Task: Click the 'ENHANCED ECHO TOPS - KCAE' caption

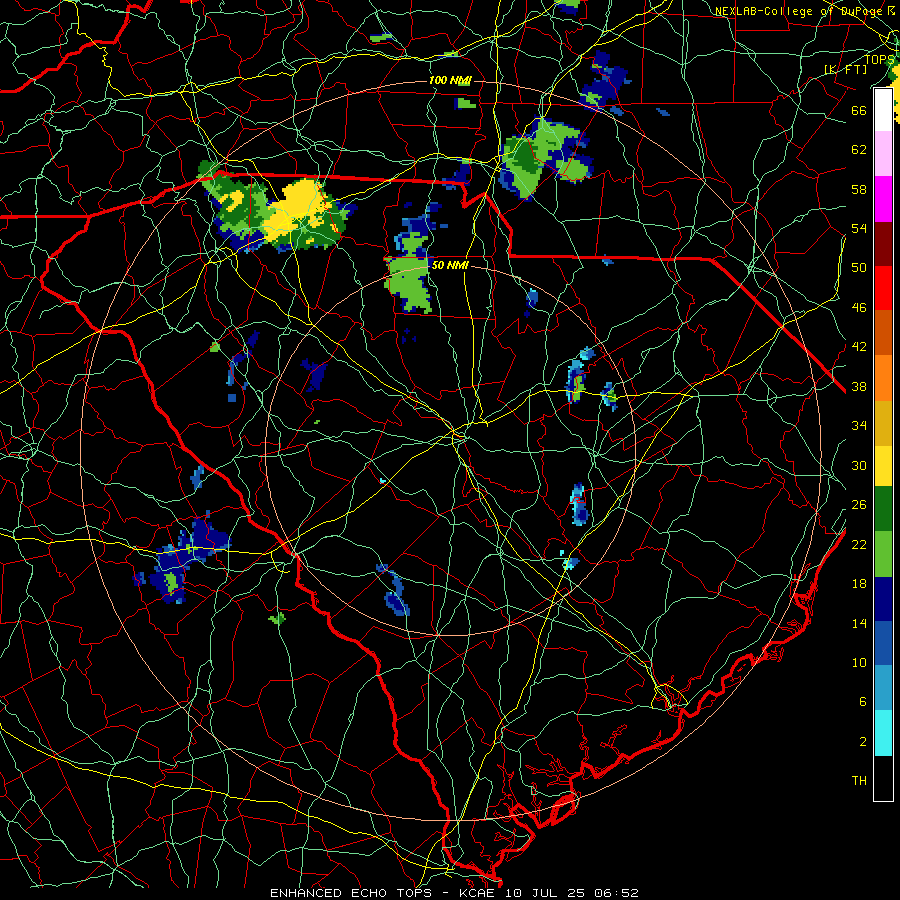Action: click(x=382, y=893)
